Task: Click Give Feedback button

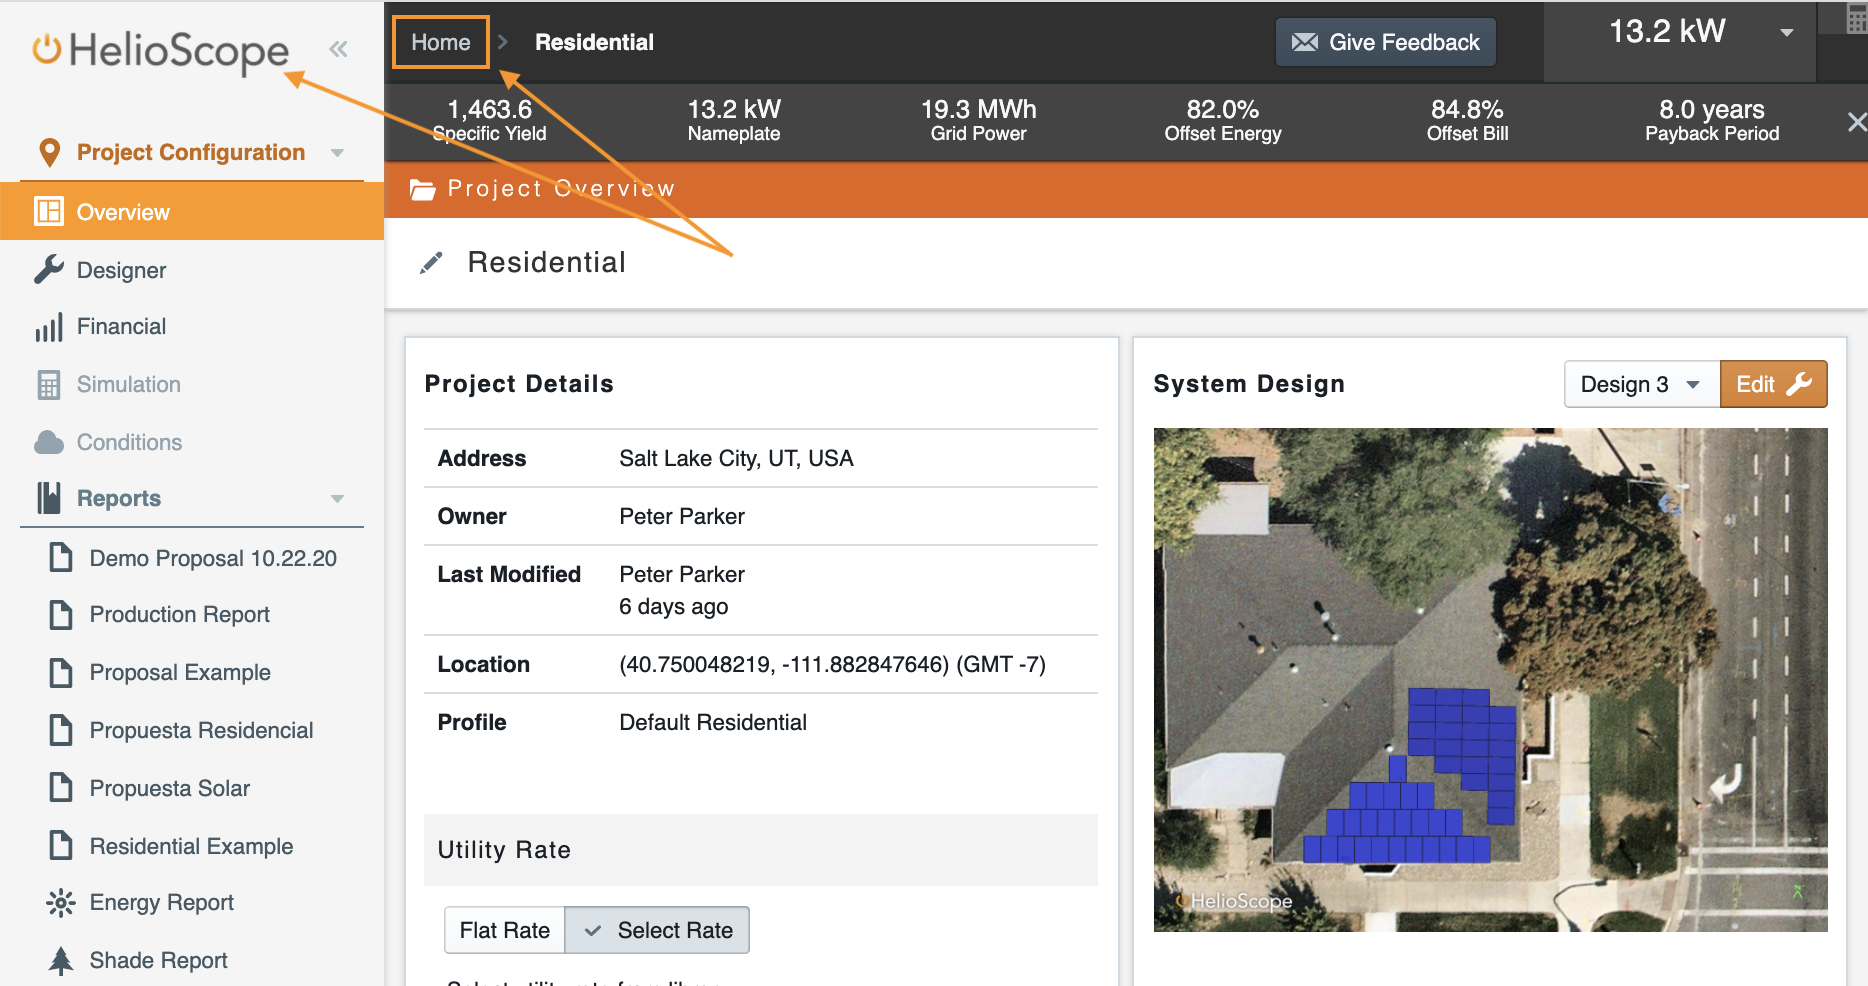Action: tap(1386, 42)
